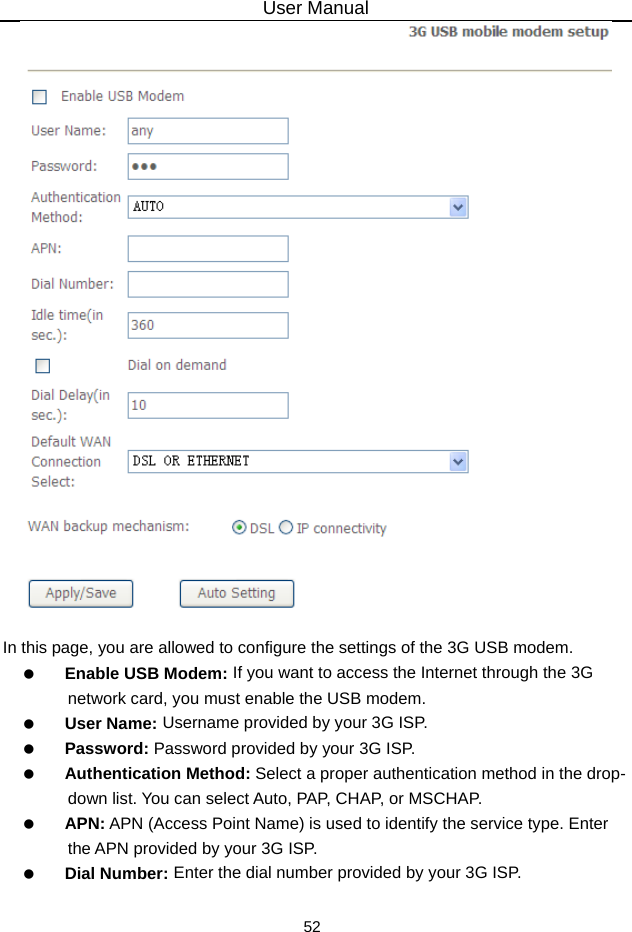Click the 3G USB mobile modem setup heading
Viewport: 632px width, 932px height.
coord(508,32)
